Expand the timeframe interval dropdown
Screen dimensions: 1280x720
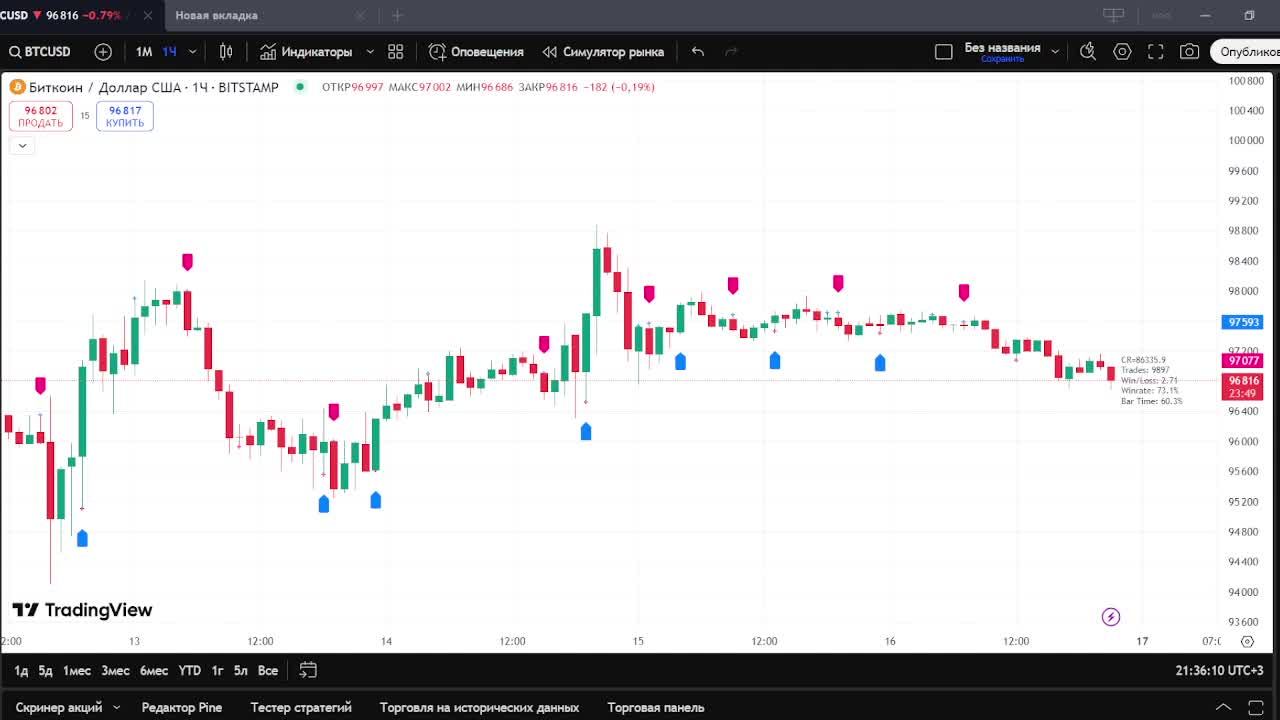click(192, 52)
